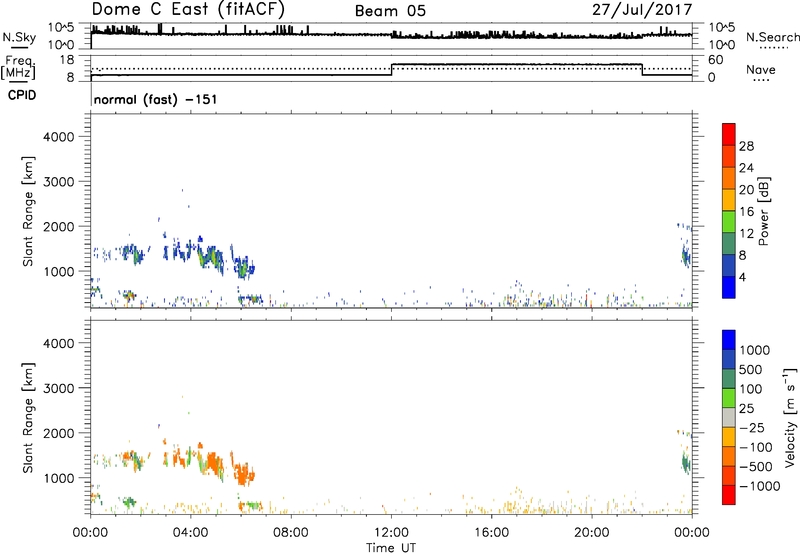Click the '-1000' label on velocity colorbar
This screenshot has height=554, width=800.
tap(759, 486)
